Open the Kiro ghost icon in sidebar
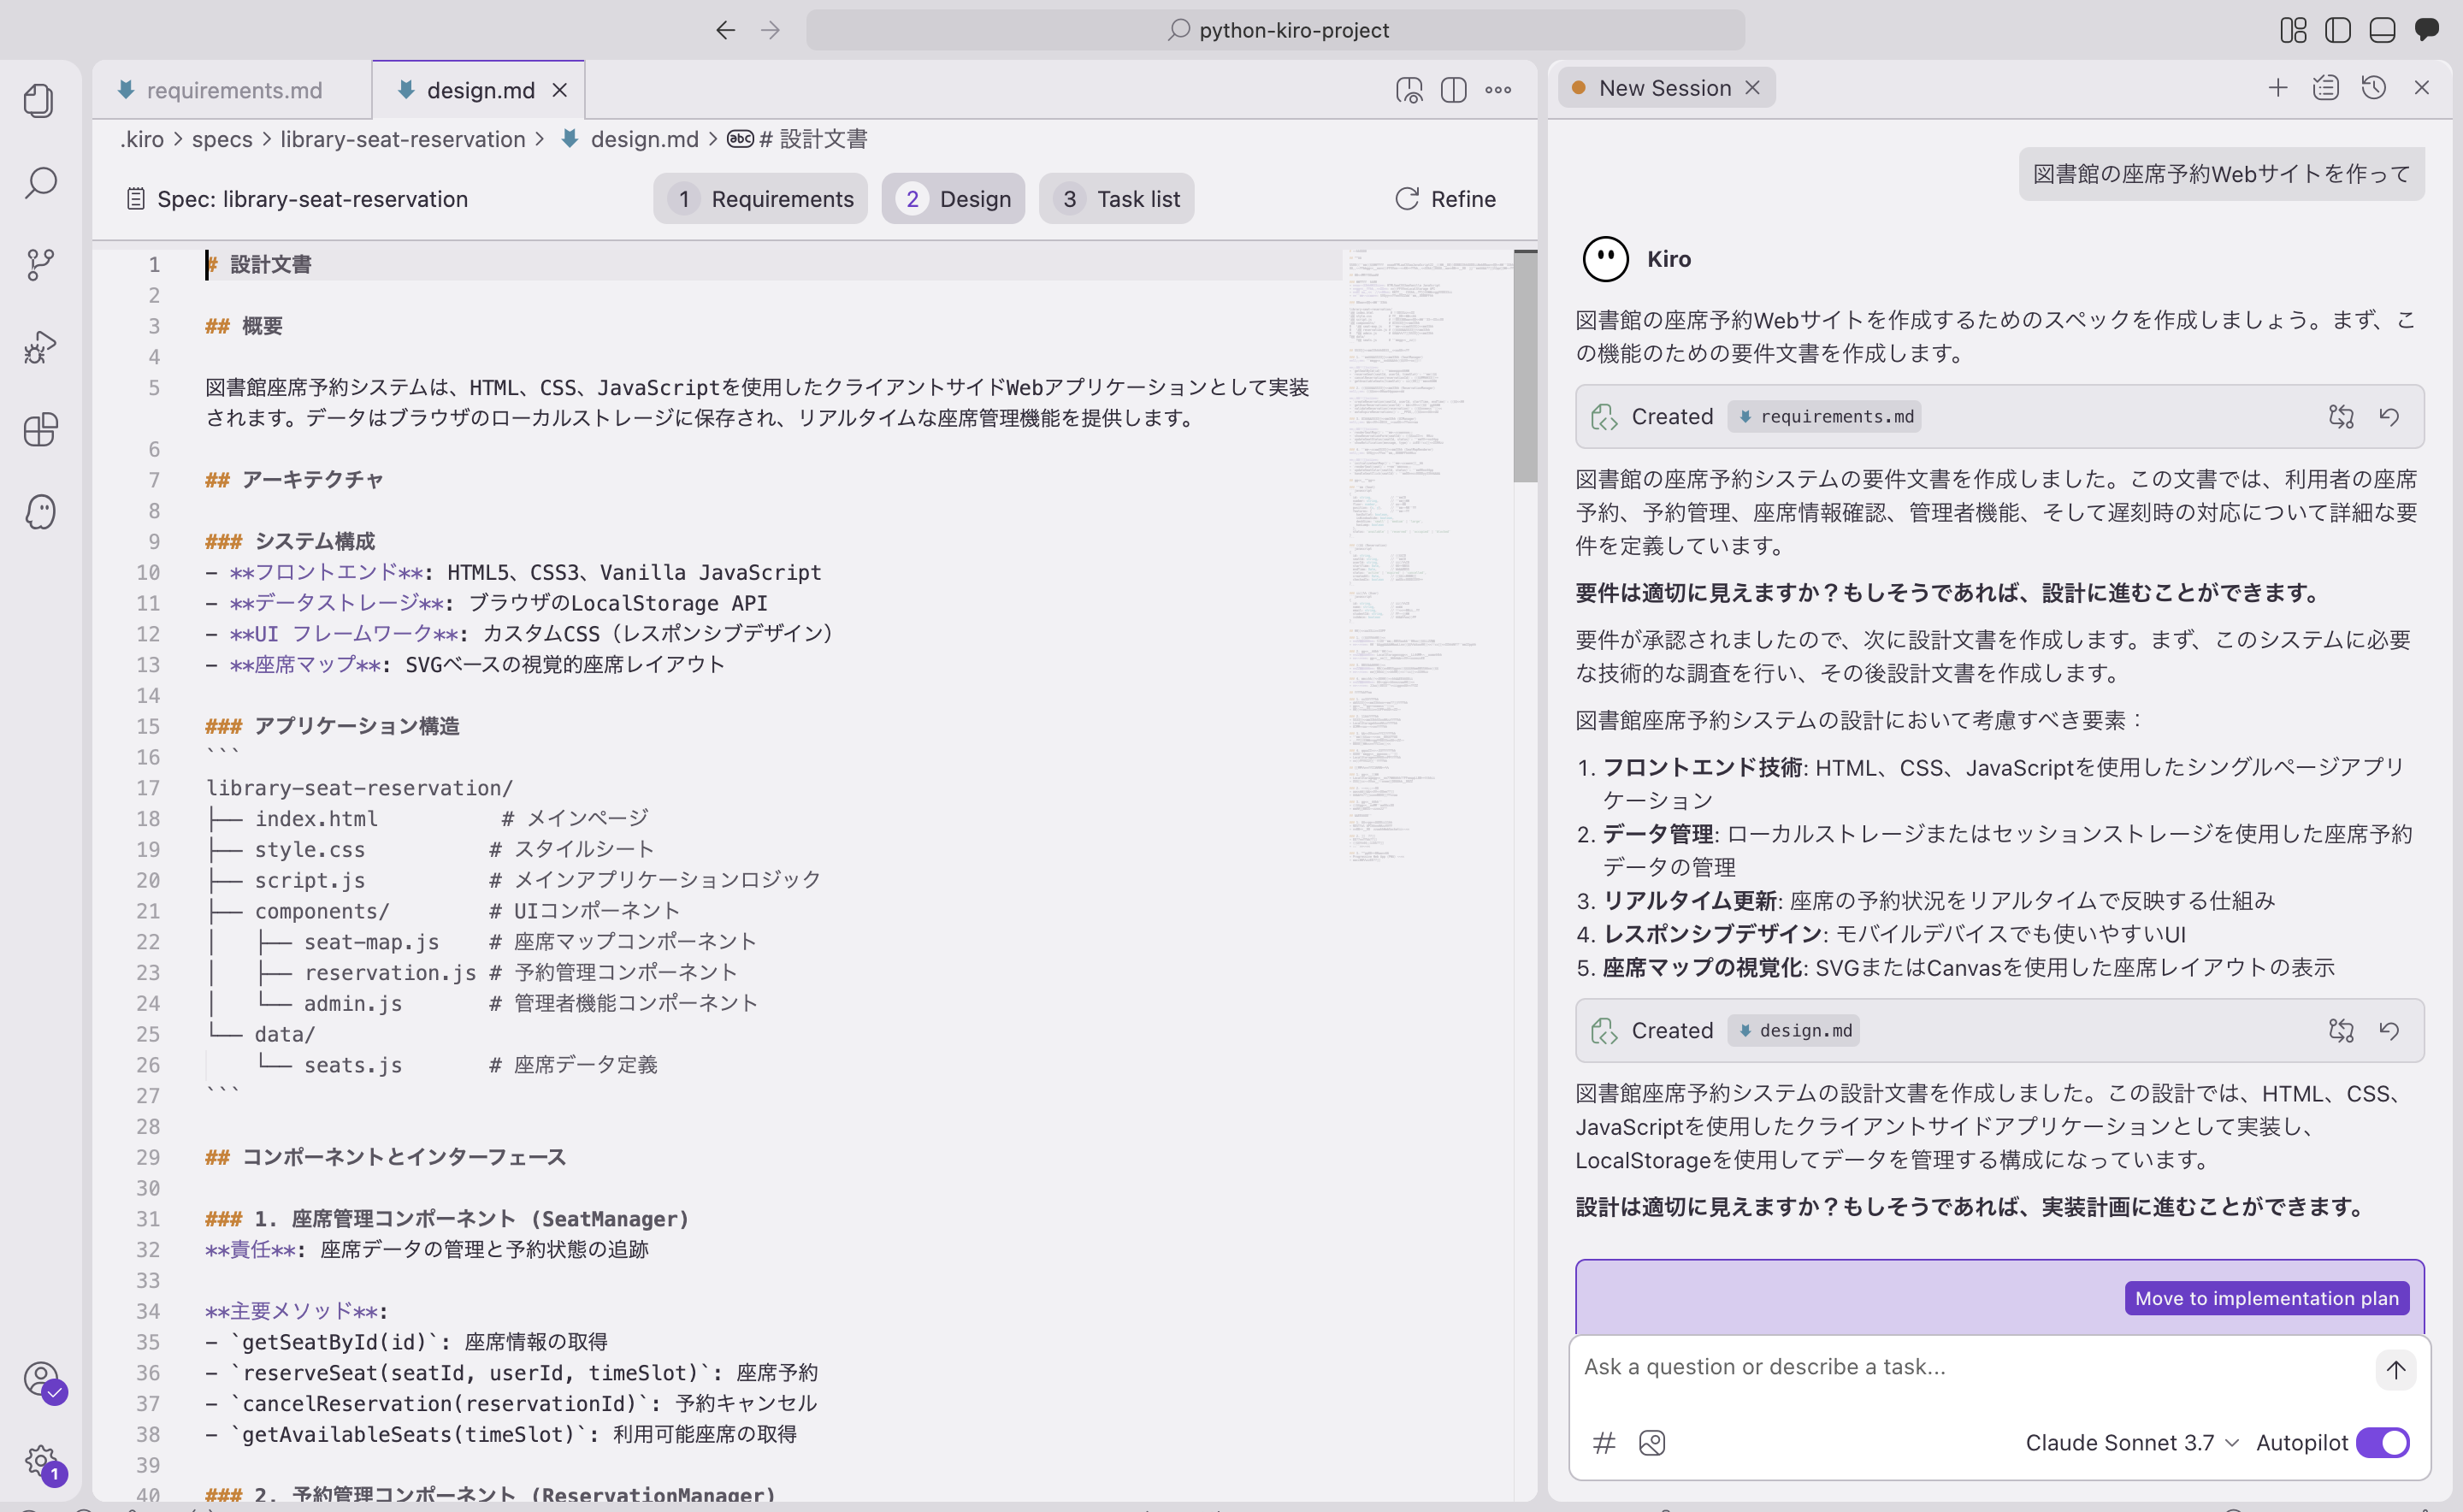2463x1512 pixels. pyautogui.click(x=40, y=511)
